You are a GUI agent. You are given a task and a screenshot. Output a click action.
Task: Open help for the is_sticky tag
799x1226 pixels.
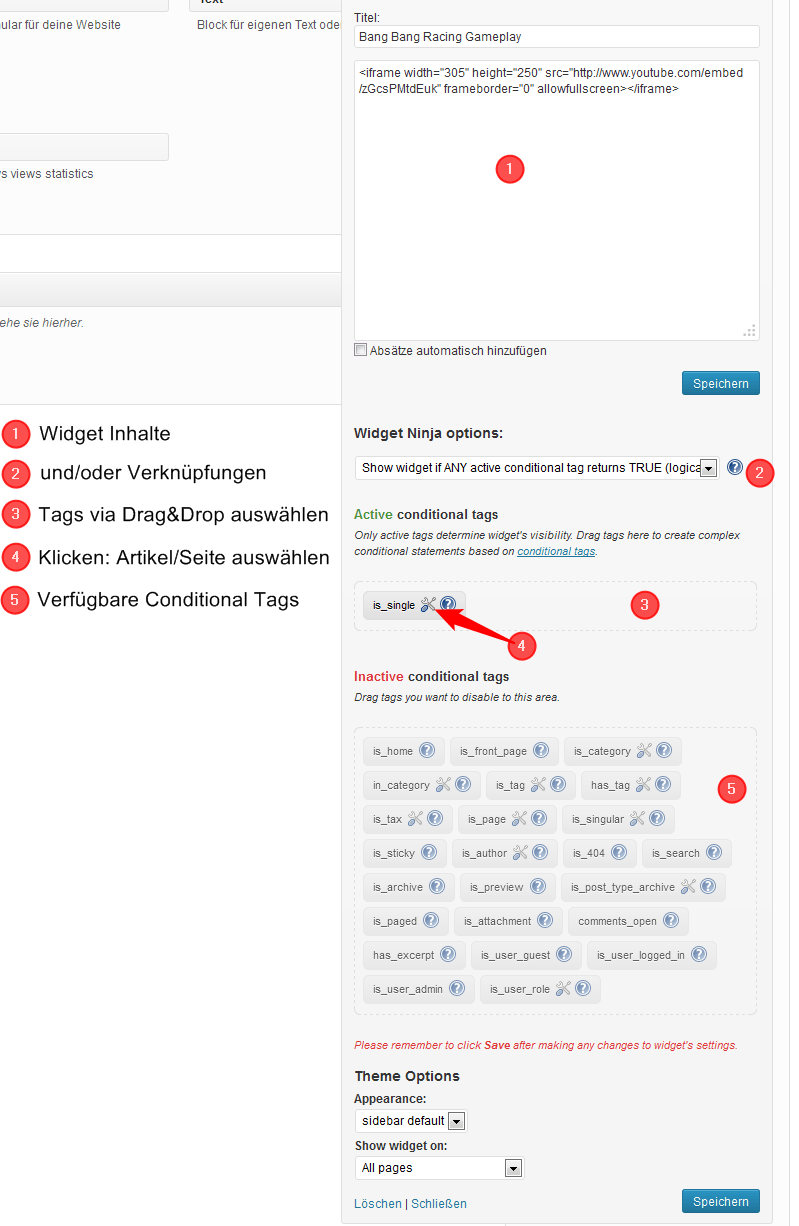coord(429,853)
